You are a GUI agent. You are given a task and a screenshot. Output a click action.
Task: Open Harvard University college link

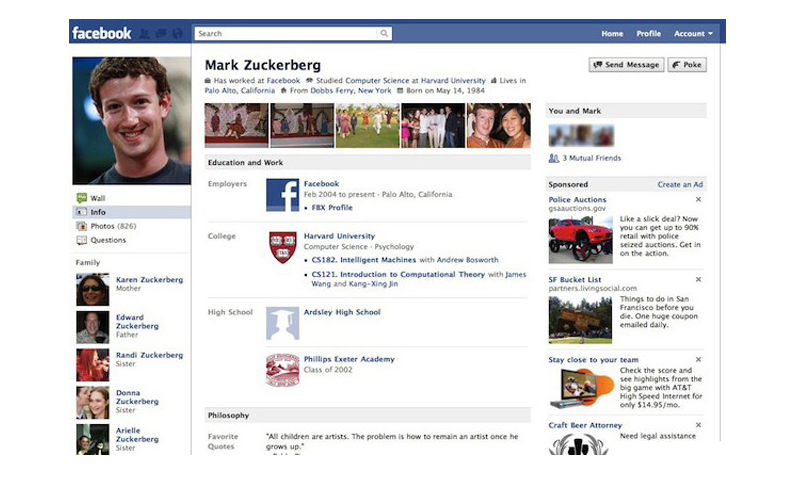pos(339,236)
